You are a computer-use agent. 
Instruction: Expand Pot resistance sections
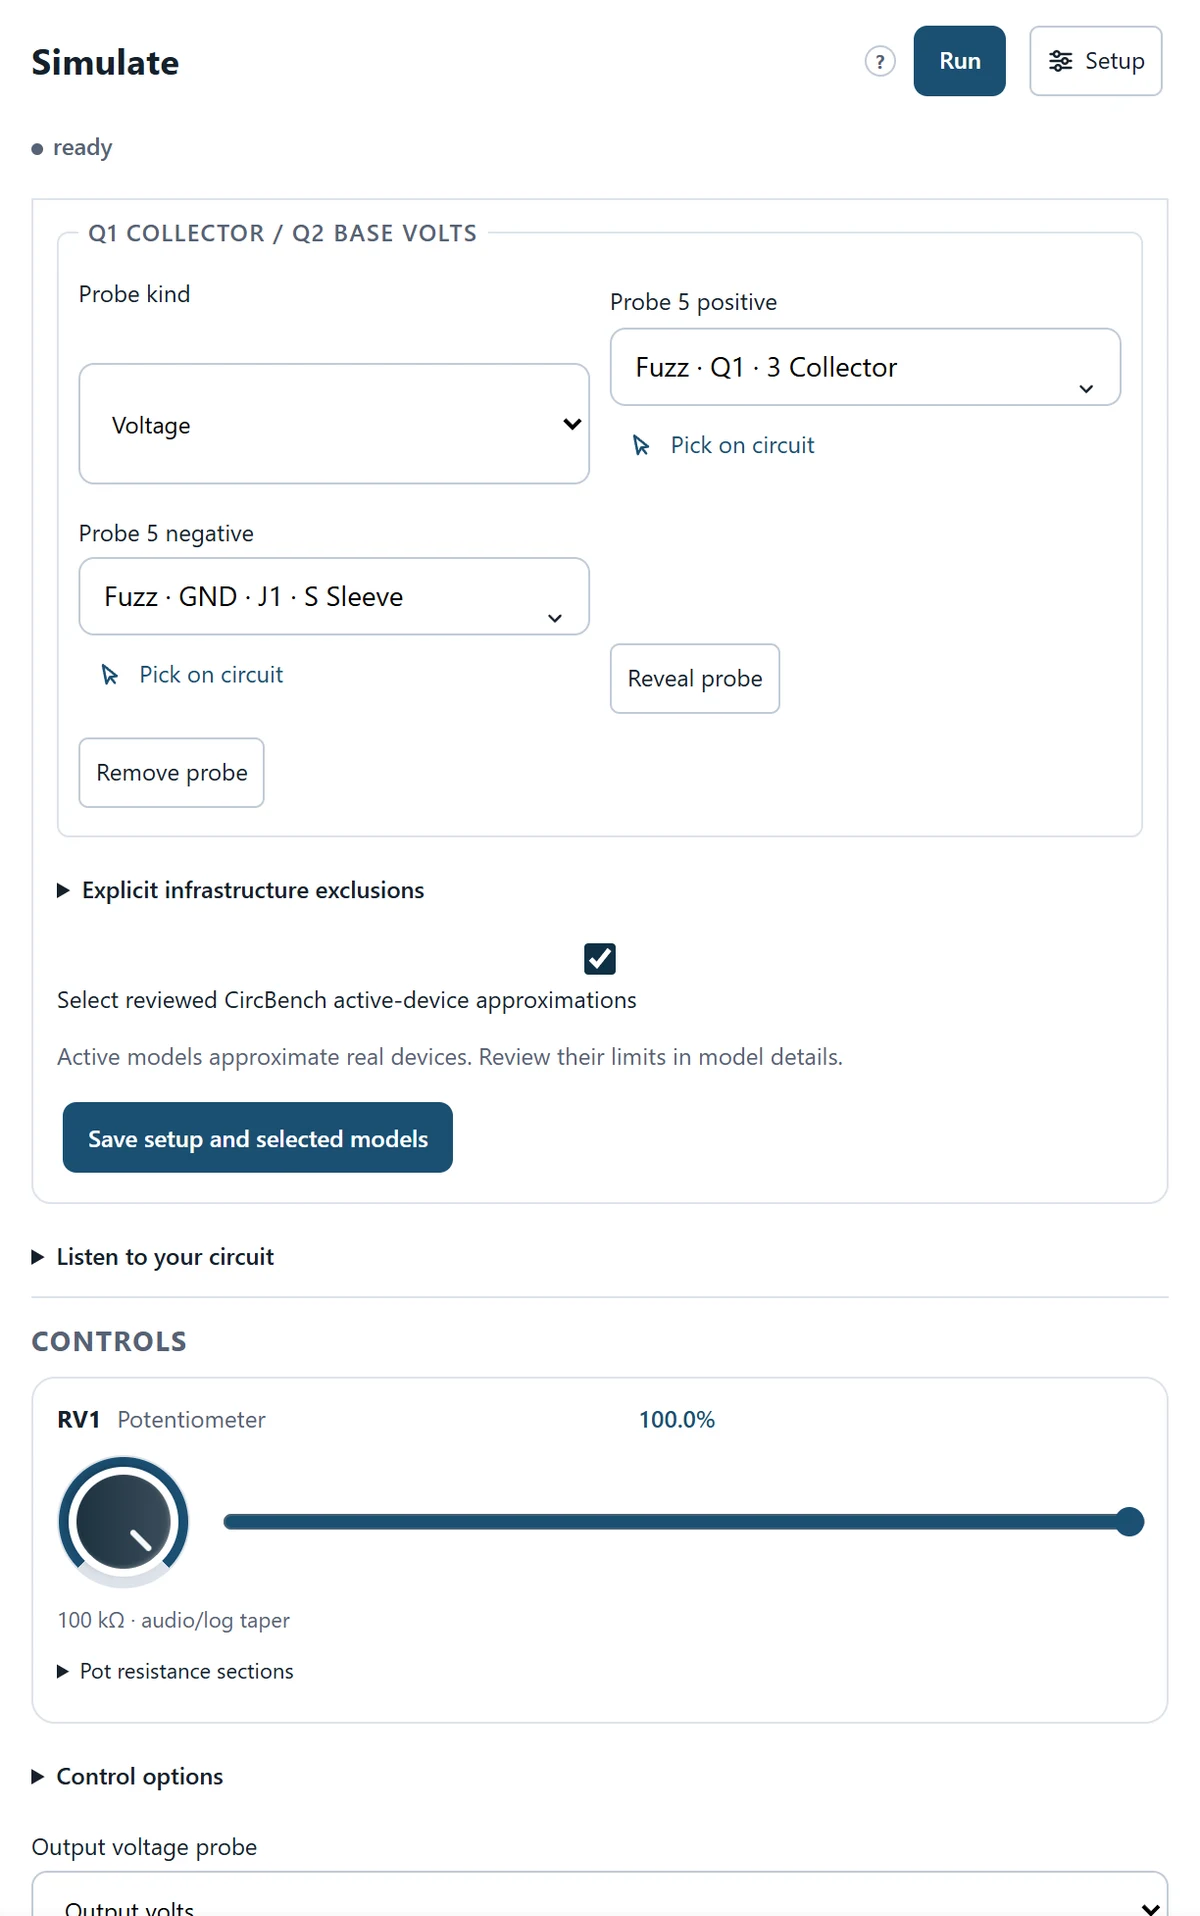tap(176, 1672)
